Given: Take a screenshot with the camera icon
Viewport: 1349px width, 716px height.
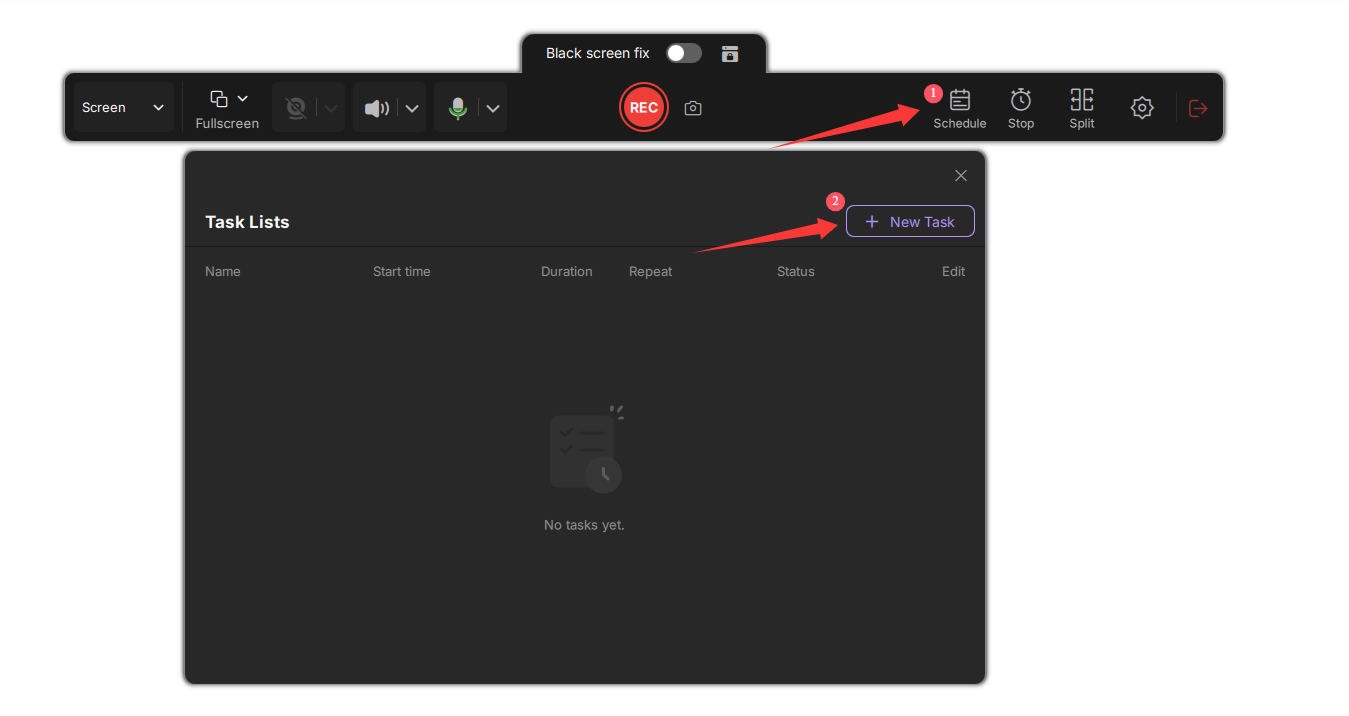Looking at the screenshot, I should click(693, 108).
